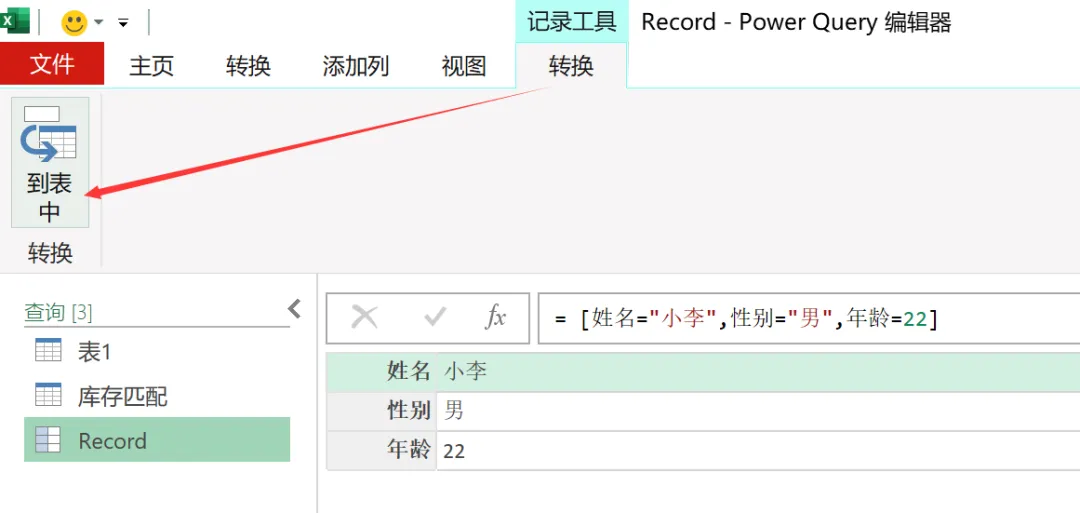Switch to the 添加列 ribbon tab
Image resolution: width=1080 pixels, height=513 pixels.
pyautogui.click(x=355, y=66)
